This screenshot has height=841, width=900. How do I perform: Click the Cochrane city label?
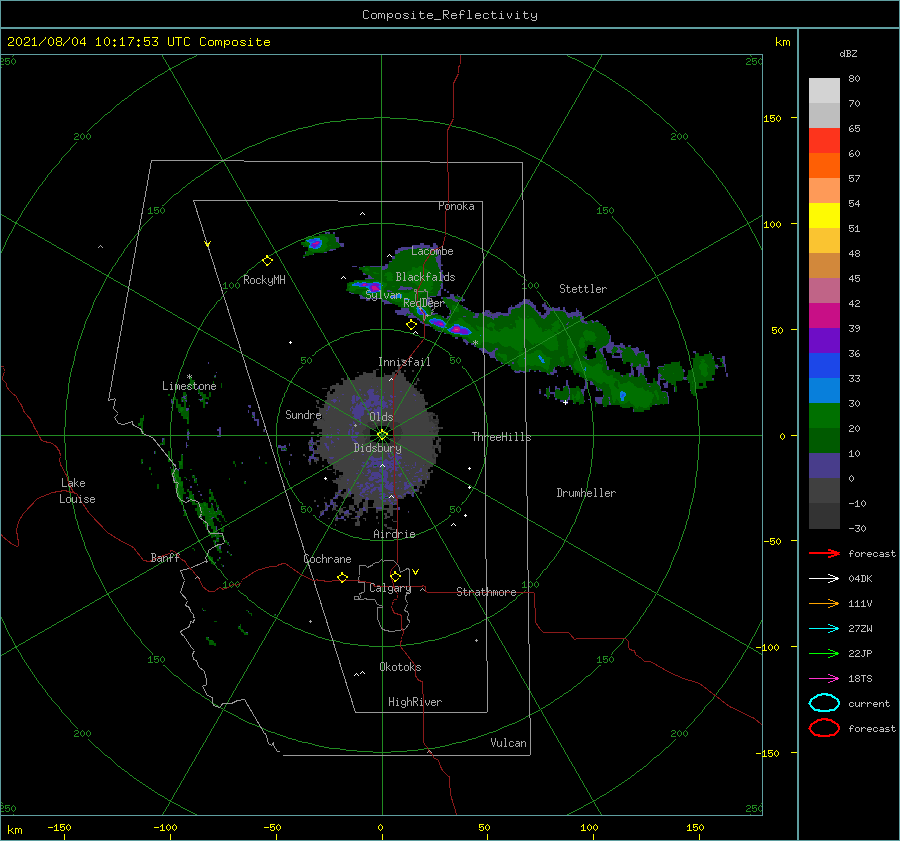(327, 559)
